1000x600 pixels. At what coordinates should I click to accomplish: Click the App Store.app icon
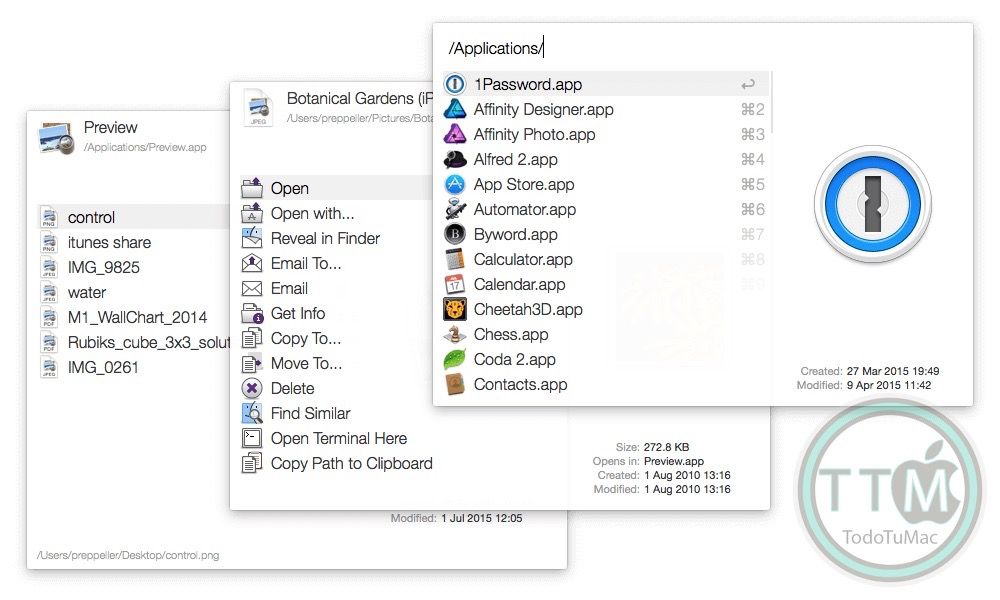point(455,184)
